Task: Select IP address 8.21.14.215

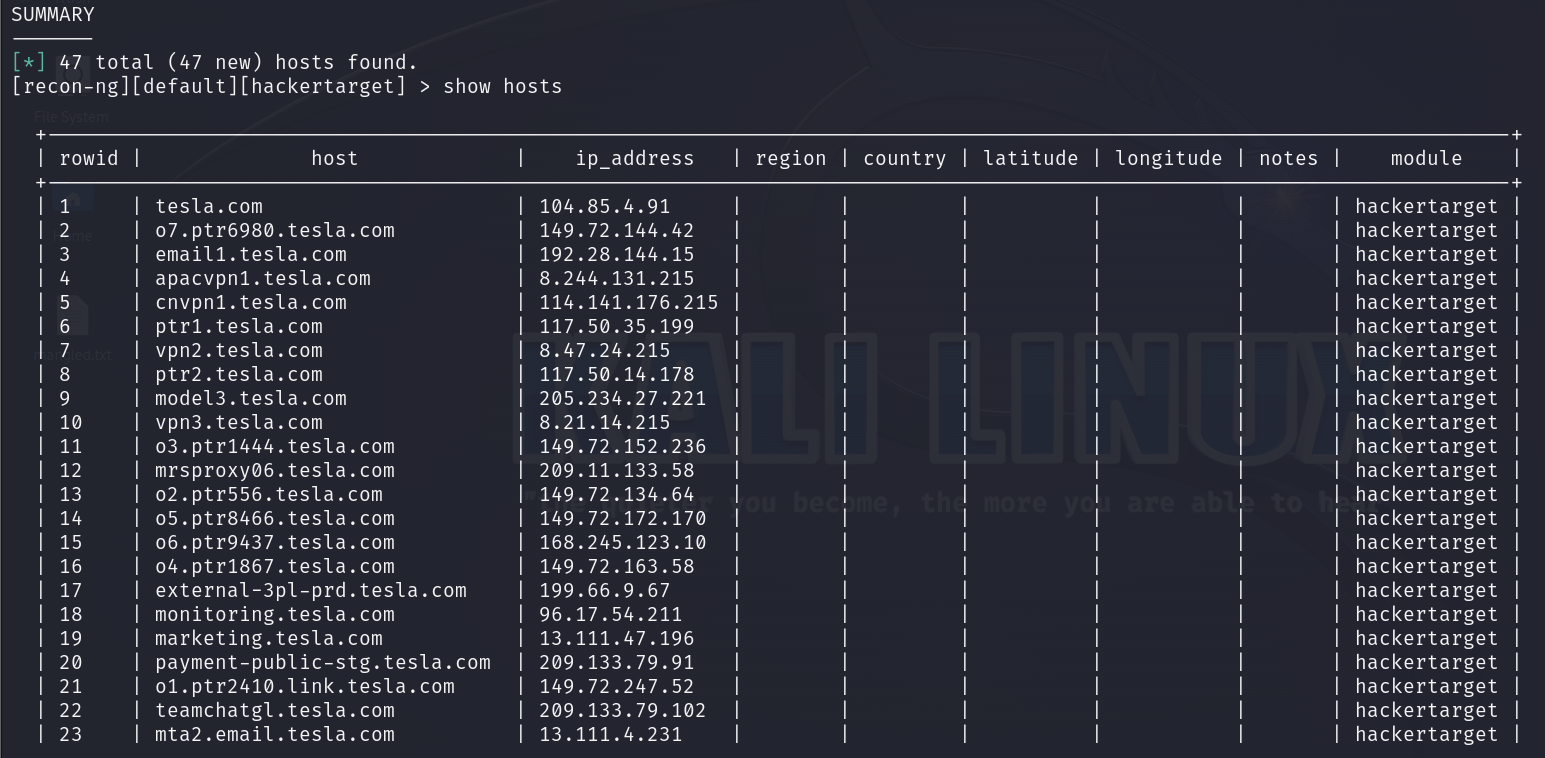Action: pyautogui.click(x=605, y=422)
